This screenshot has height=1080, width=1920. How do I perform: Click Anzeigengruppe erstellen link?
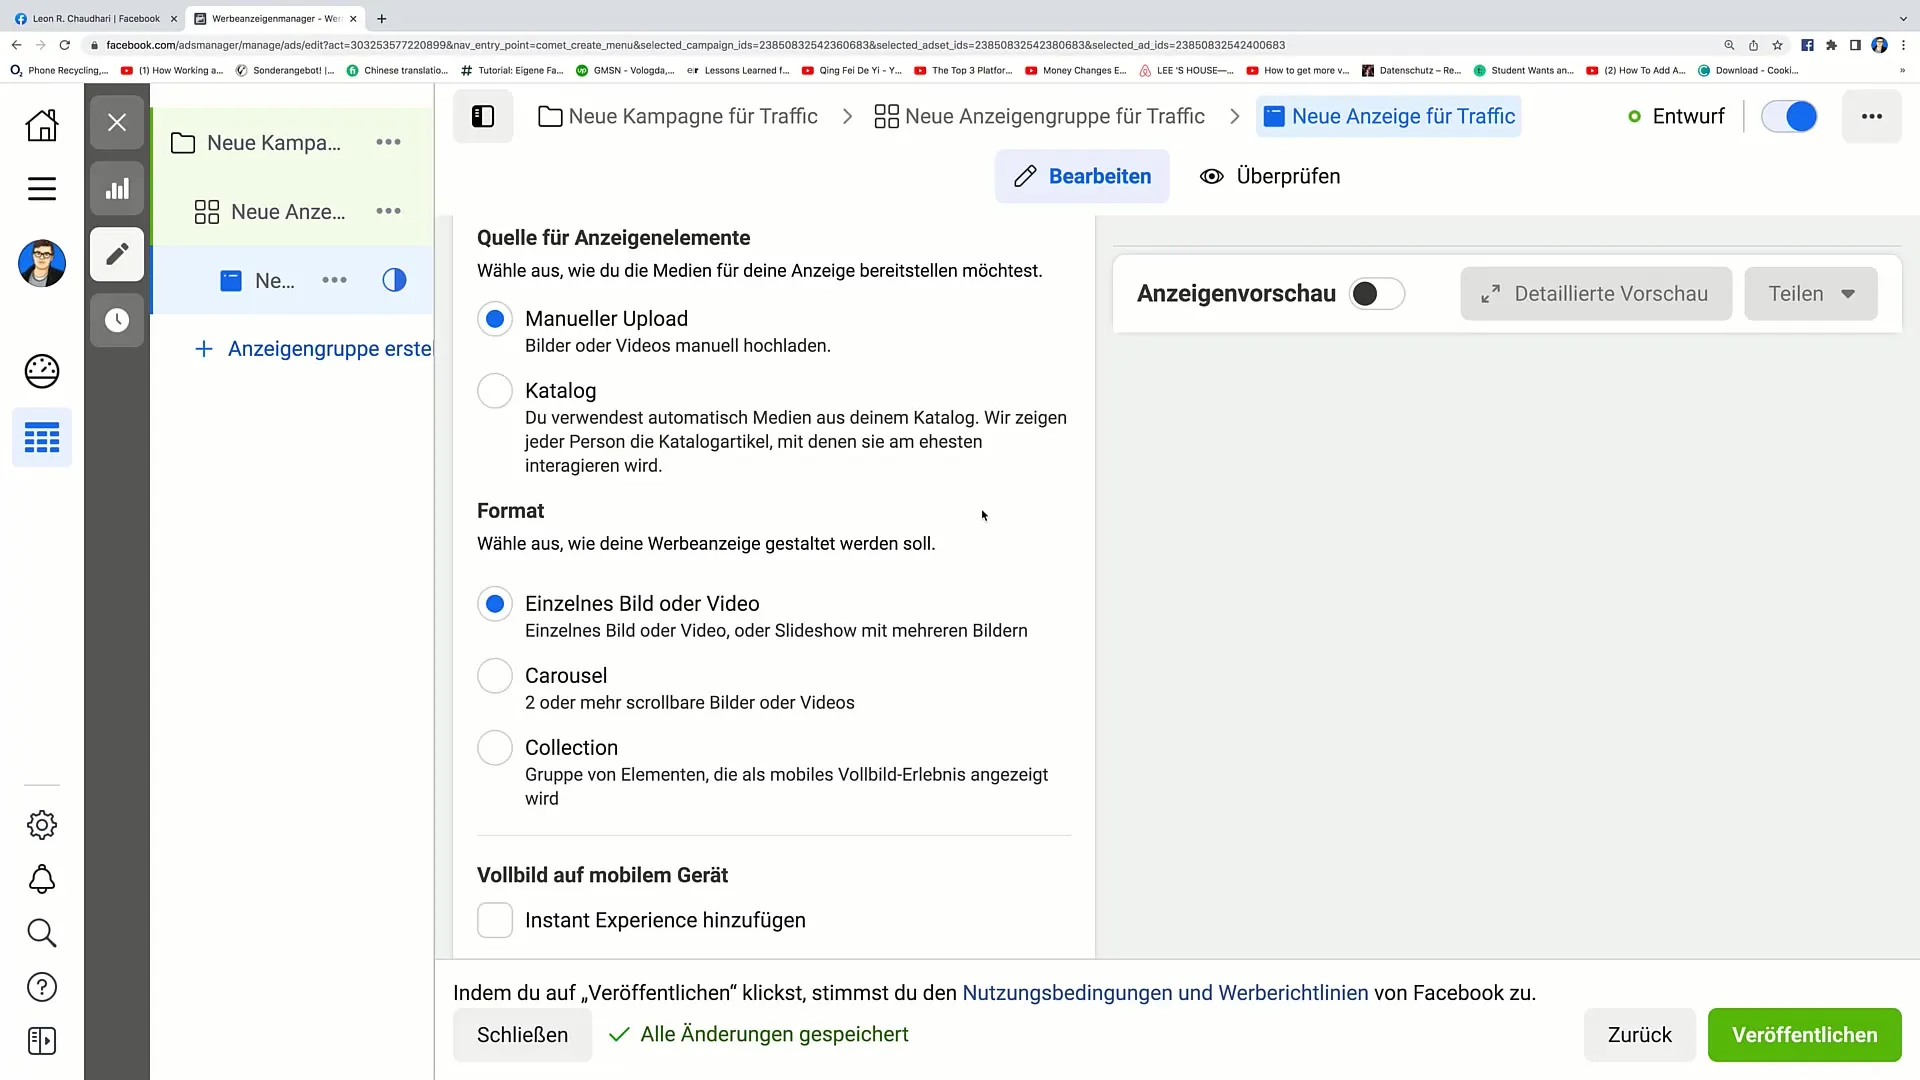click(314, 348)
